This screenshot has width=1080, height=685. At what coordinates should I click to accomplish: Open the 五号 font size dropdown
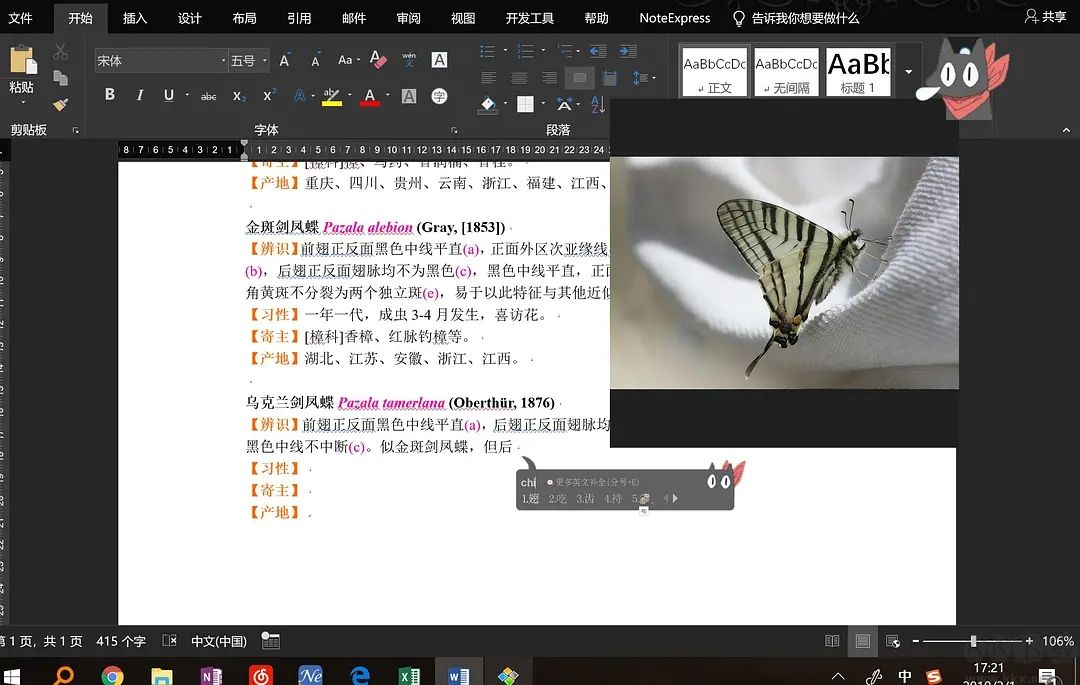point(264,61)
